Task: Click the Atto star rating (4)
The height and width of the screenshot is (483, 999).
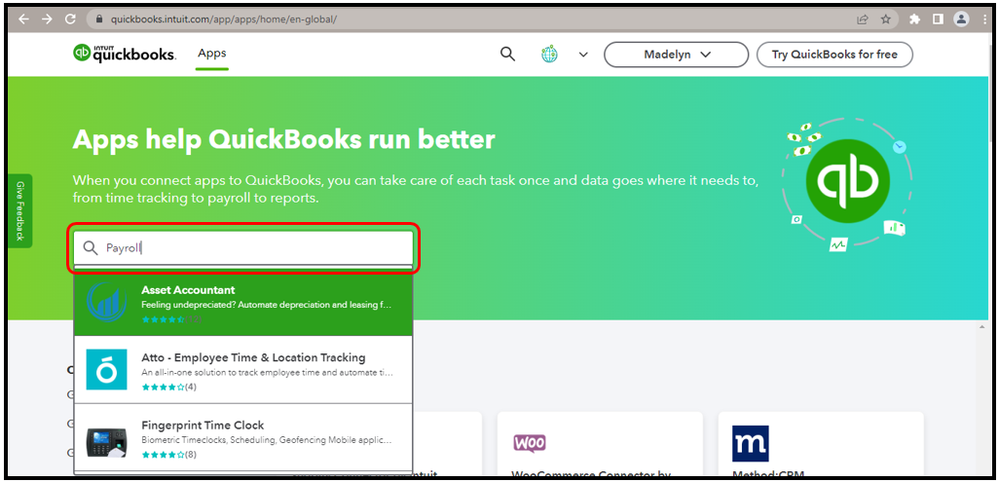Action: click(x=169, y=387)
